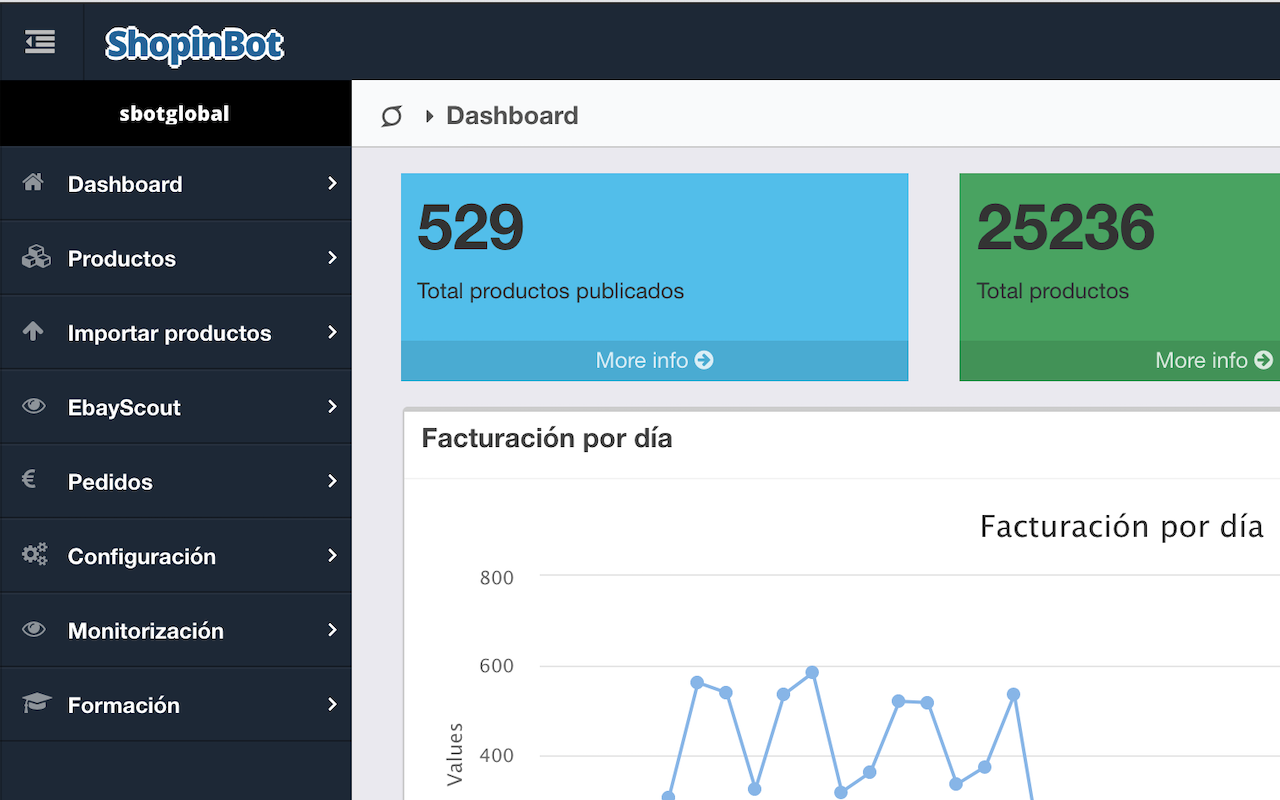Click More info under Total productos
Viewport: 1280px width, 800px height.
click(1213, 360)
